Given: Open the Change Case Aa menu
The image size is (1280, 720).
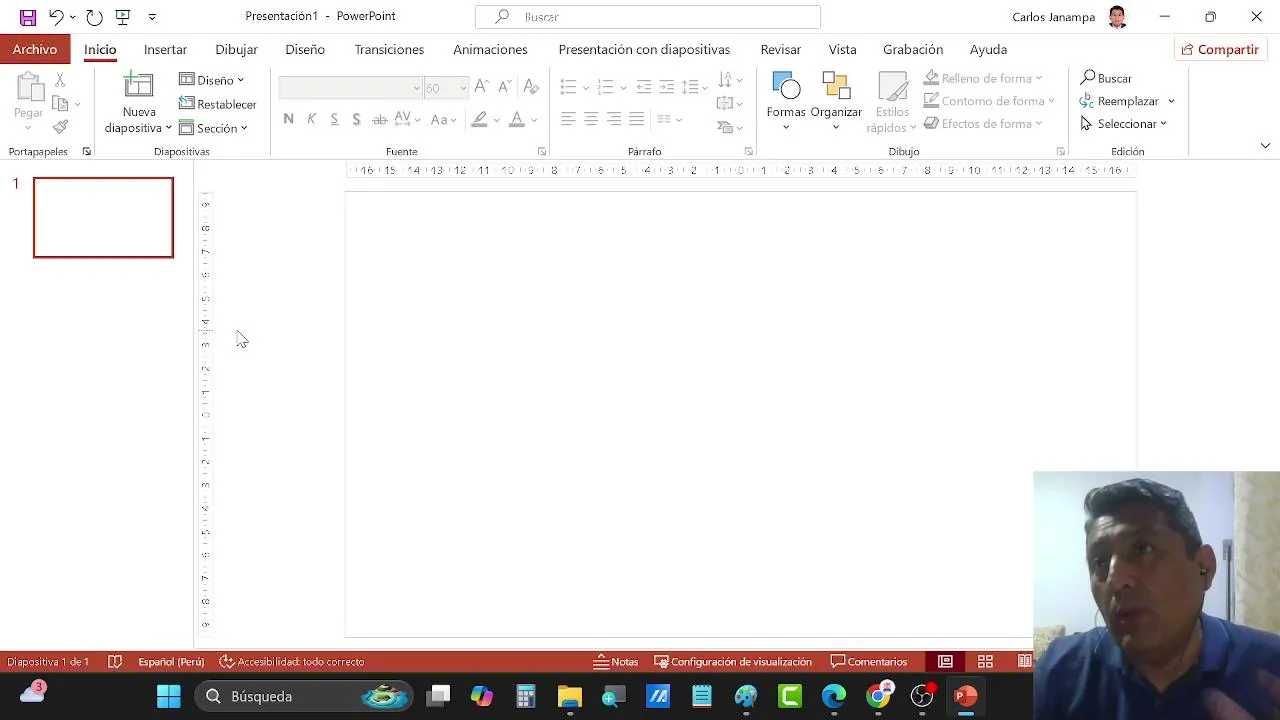Looking at the screenshot, I should tap(444, 119).
